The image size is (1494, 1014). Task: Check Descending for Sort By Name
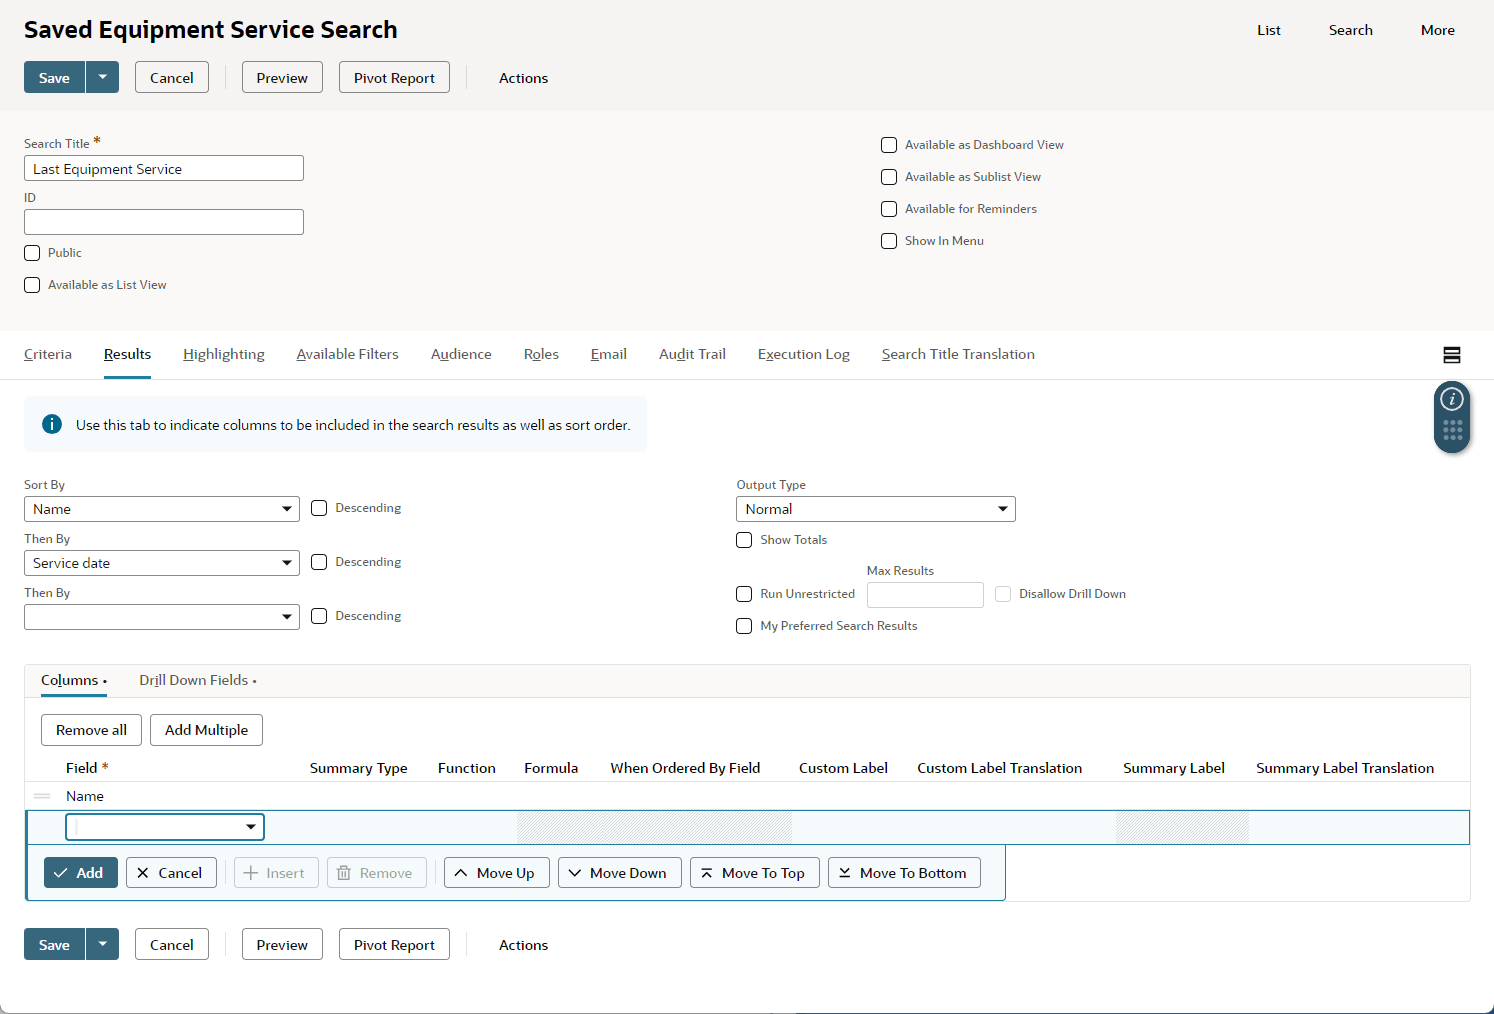pos(319,508)
